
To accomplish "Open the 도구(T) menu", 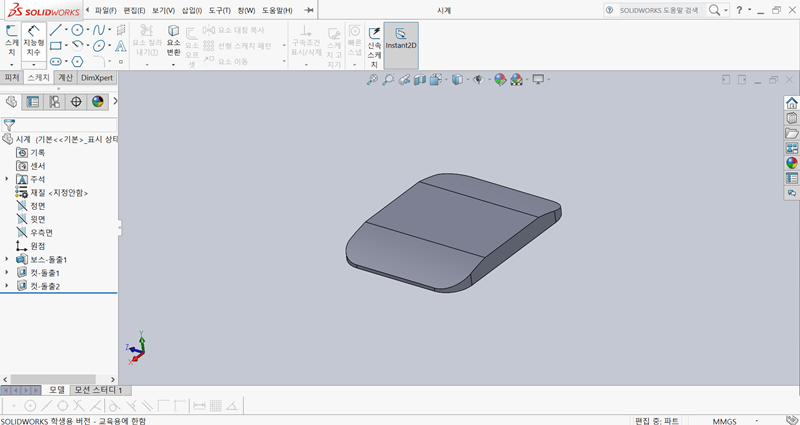I will [219, 10].
